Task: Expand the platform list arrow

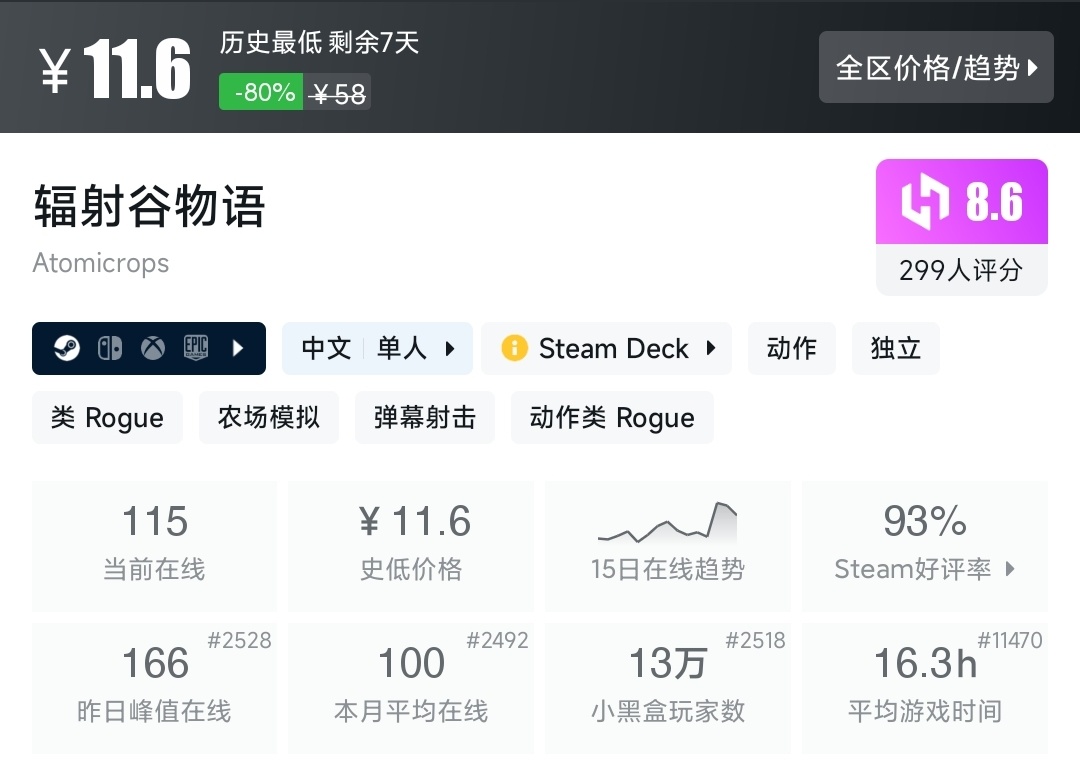Action: tap(238, 348)
